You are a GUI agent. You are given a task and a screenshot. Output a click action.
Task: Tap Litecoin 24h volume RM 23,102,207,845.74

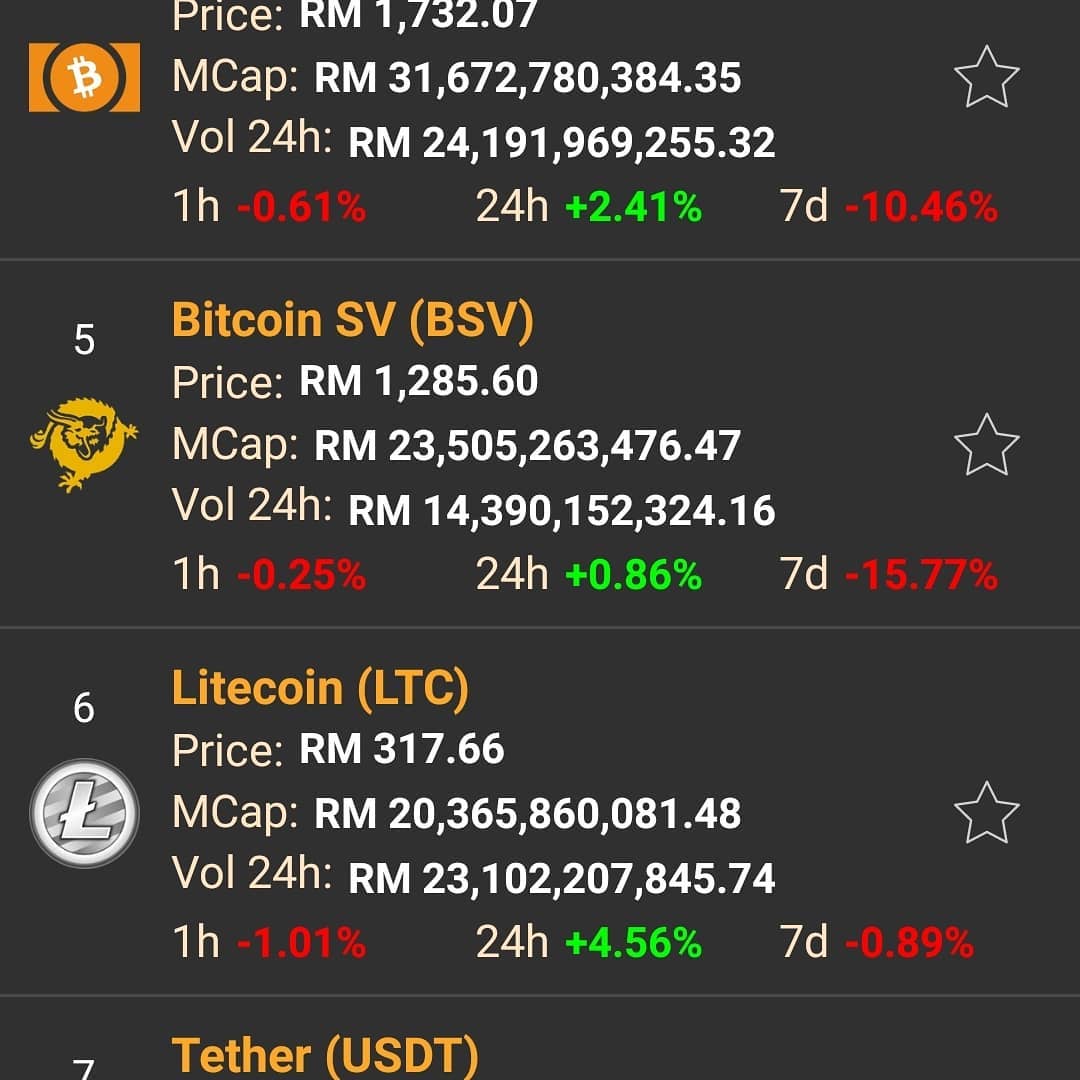click(561, 879)
